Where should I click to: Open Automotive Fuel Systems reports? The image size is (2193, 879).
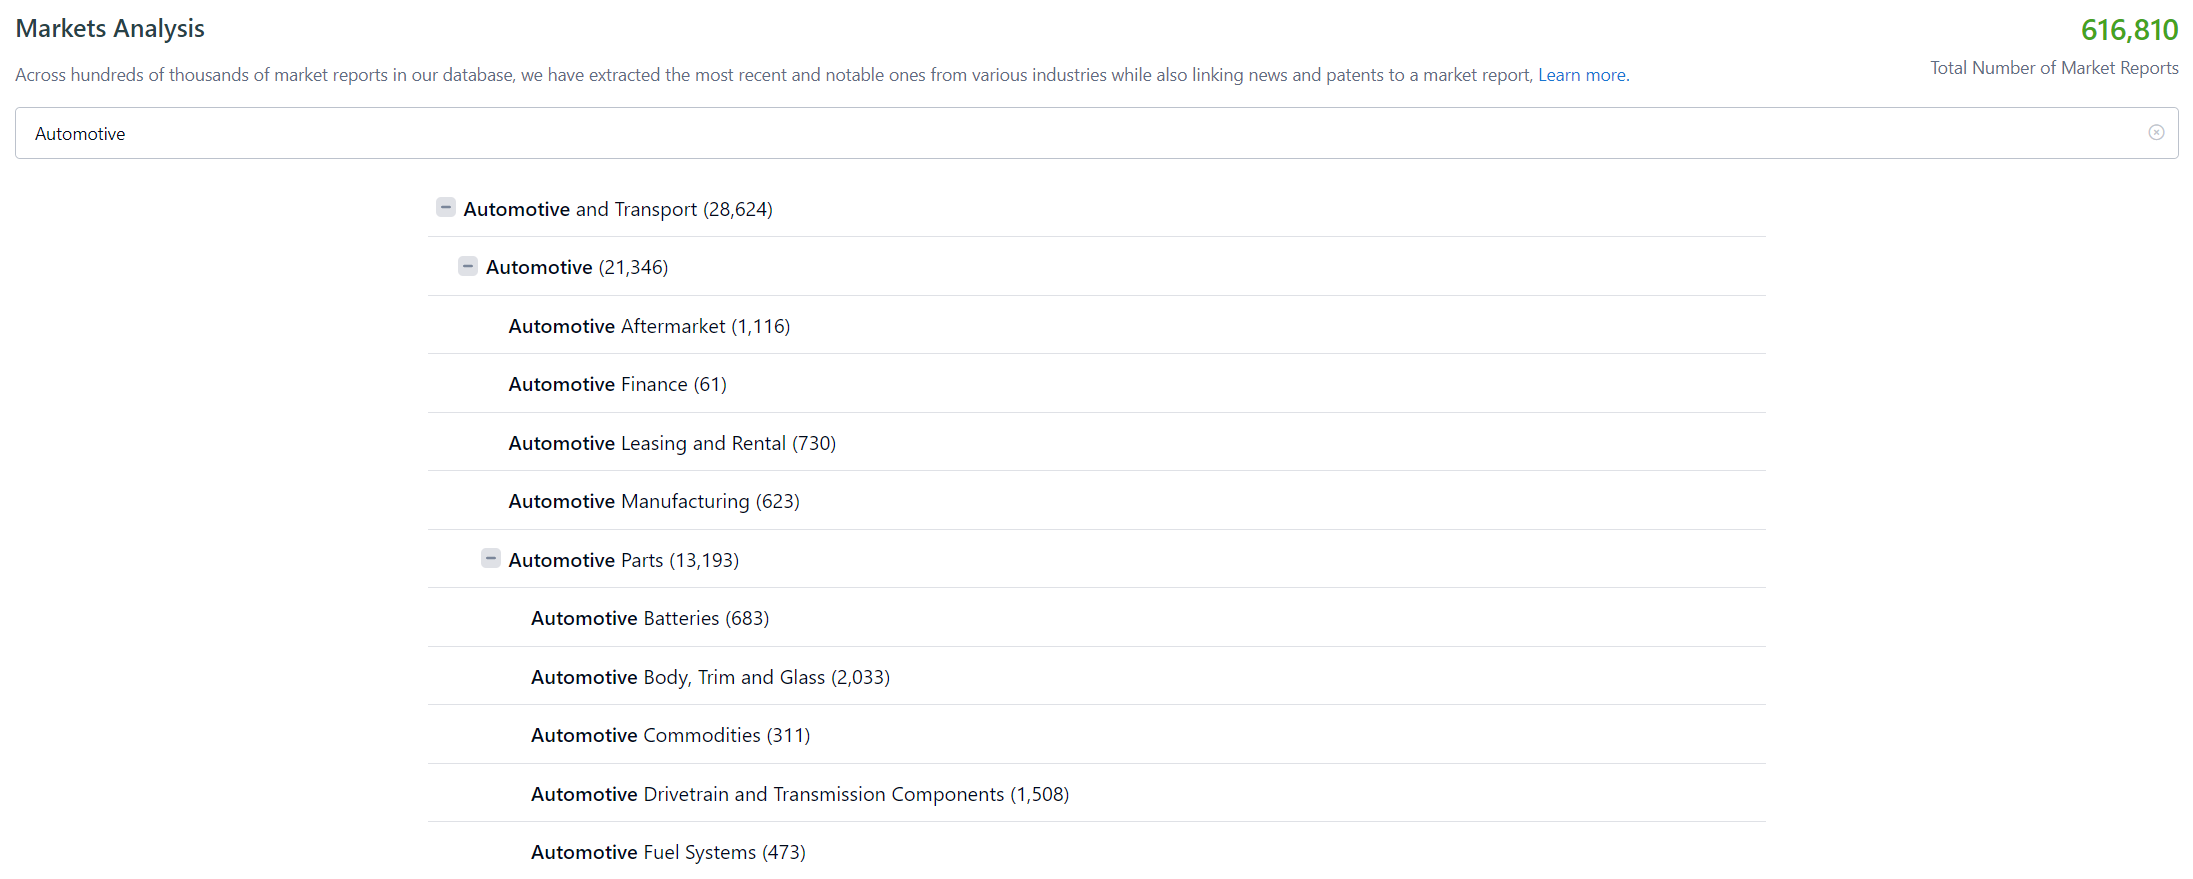pyautogui.click(x=668, y=853)
